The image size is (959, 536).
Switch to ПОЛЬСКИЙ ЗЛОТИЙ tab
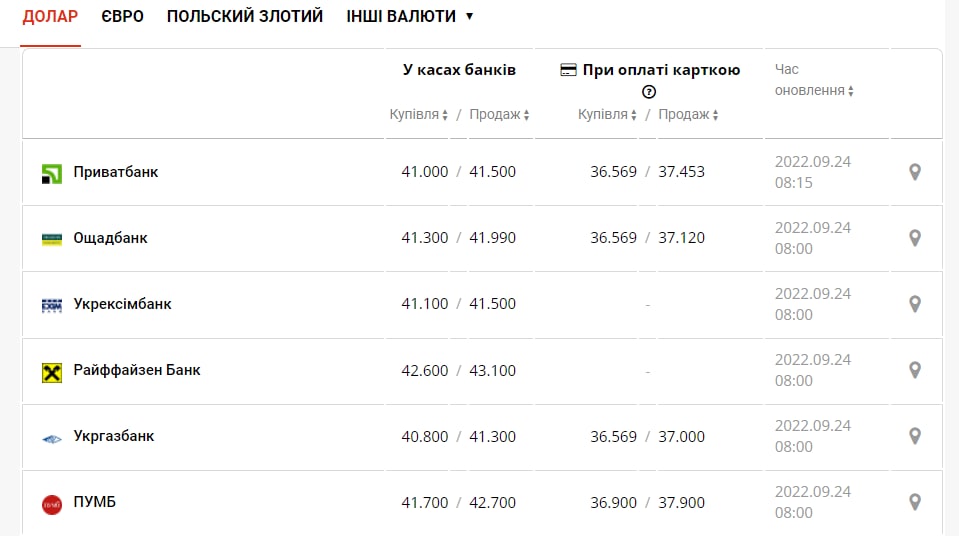[245, 16]
